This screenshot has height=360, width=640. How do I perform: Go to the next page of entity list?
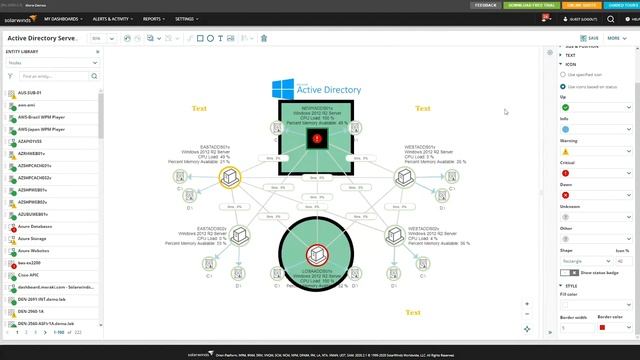45,333
